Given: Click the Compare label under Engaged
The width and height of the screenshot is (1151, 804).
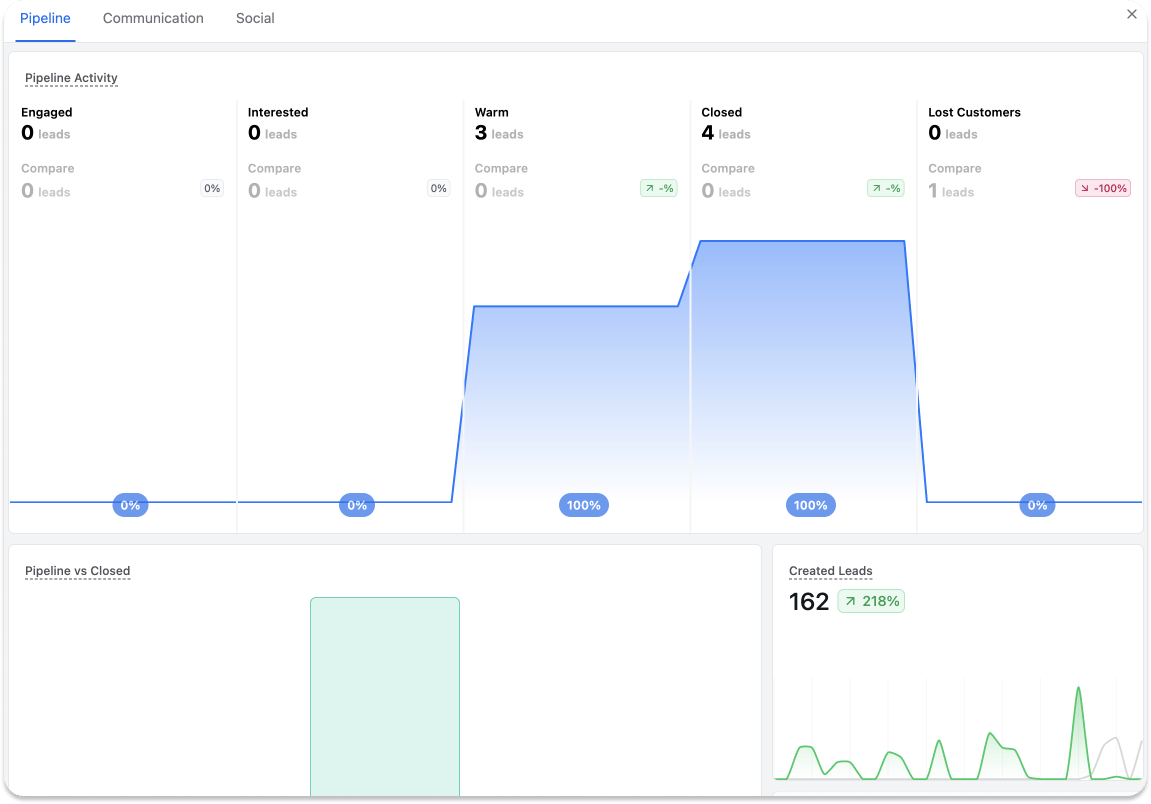Looking at the screenshot, I should [x=48, y=168].
